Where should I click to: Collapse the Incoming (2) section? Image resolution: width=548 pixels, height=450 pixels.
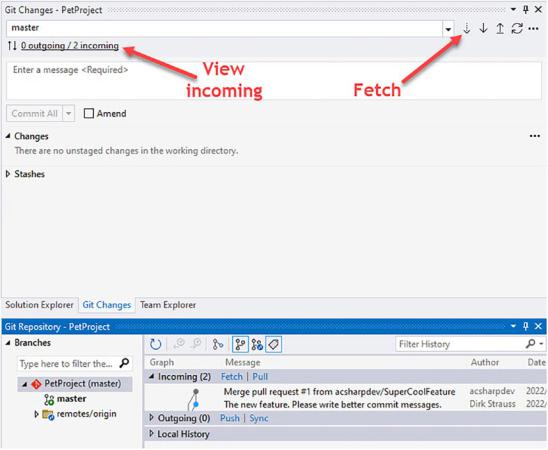[x=151, y=377]
